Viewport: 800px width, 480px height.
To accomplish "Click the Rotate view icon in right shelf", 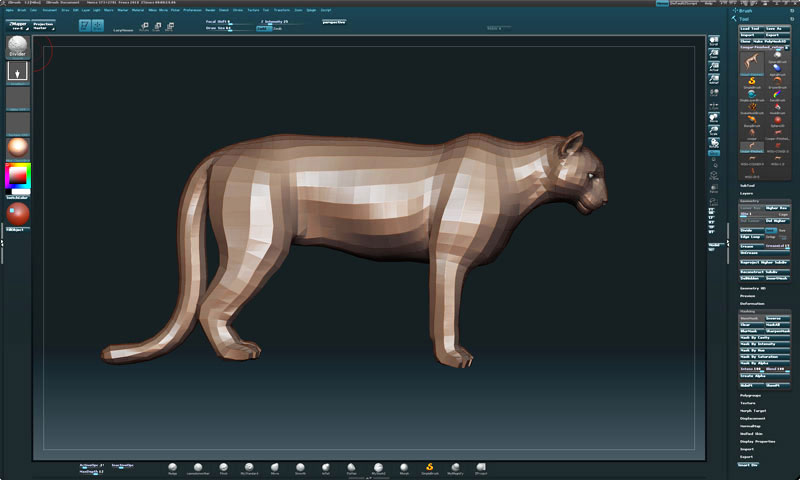I will (714, 143).
